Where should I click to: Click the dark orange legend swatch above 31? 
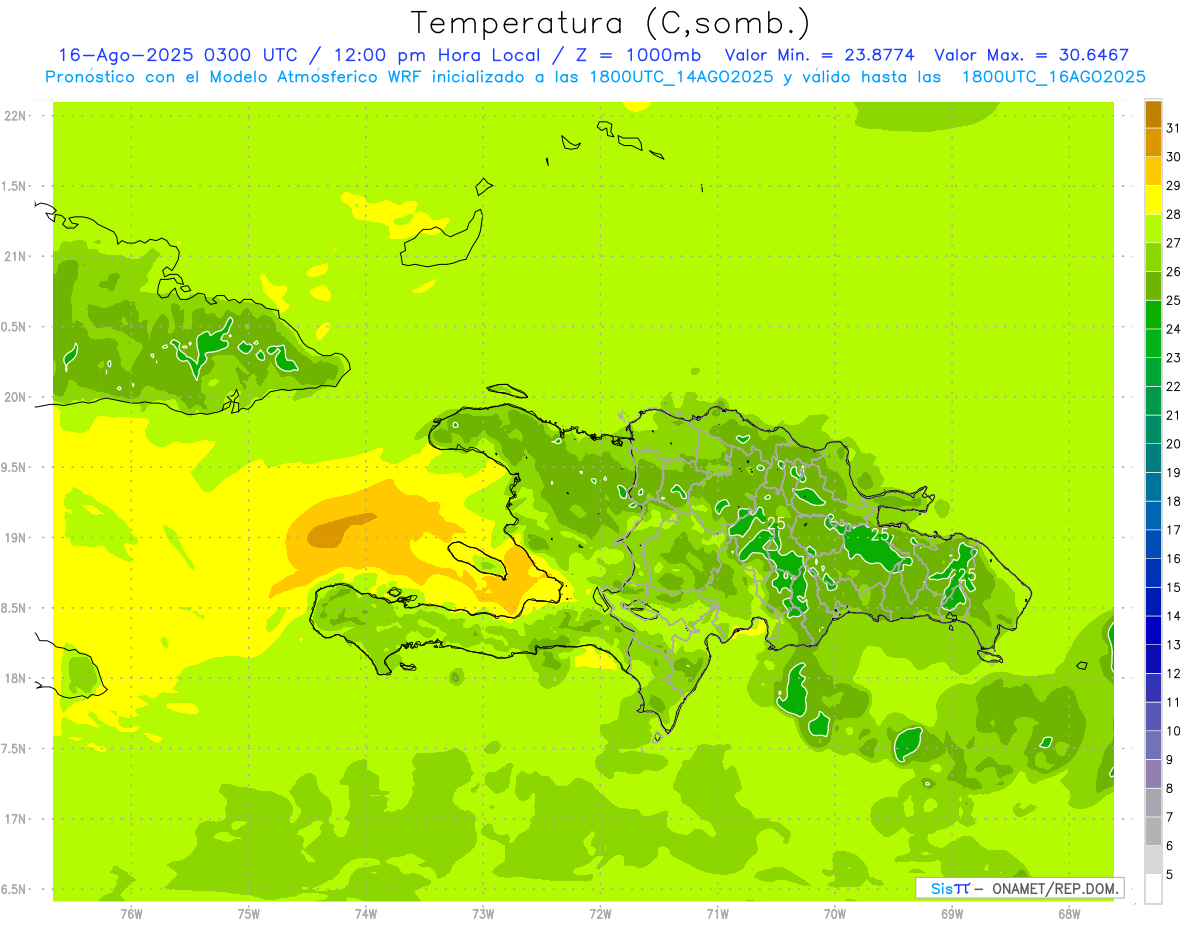point(1153,114)
